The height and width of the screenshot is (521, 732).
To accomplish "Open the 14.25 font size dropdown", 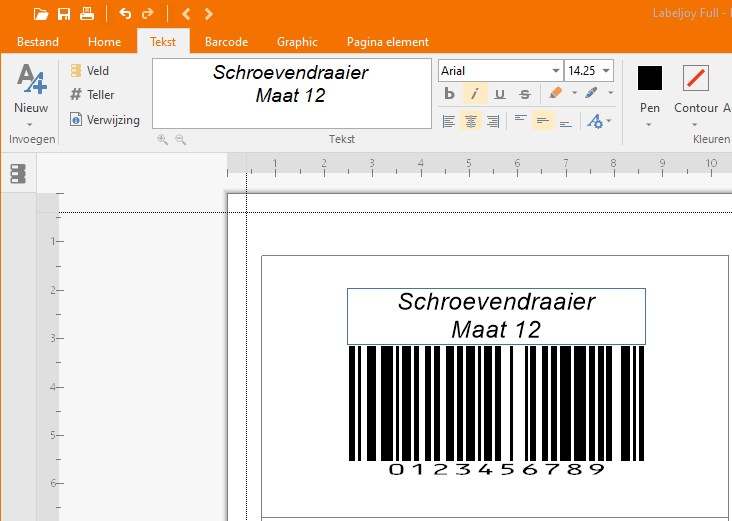I will click(x=606, y=71).
